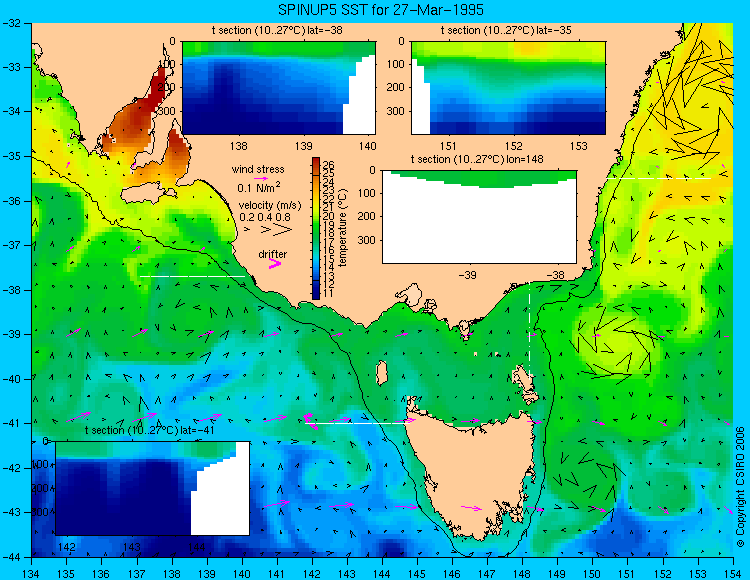Open the lat=-35 temperature section inset plot
Viewport: 750px width, 580px height.
click(x=508, y=88)
